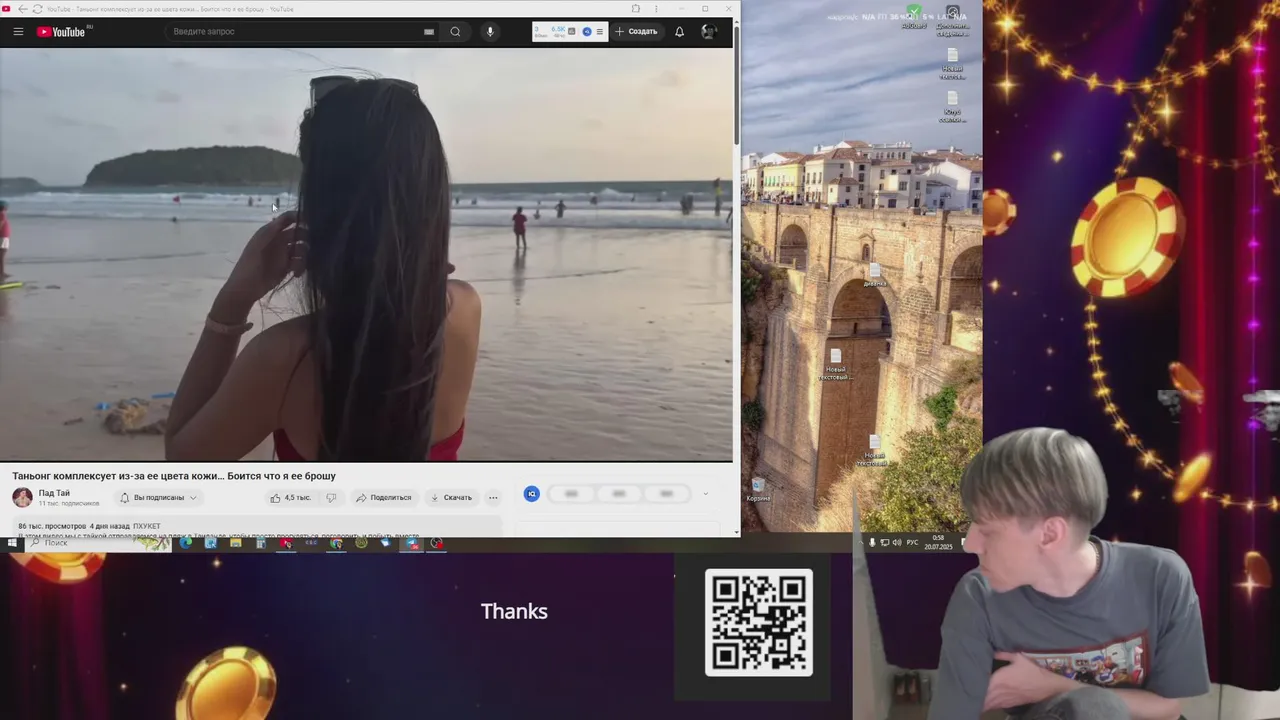
Task: Expand the Вы подписаны subscription dropdown
Action: 158,497
